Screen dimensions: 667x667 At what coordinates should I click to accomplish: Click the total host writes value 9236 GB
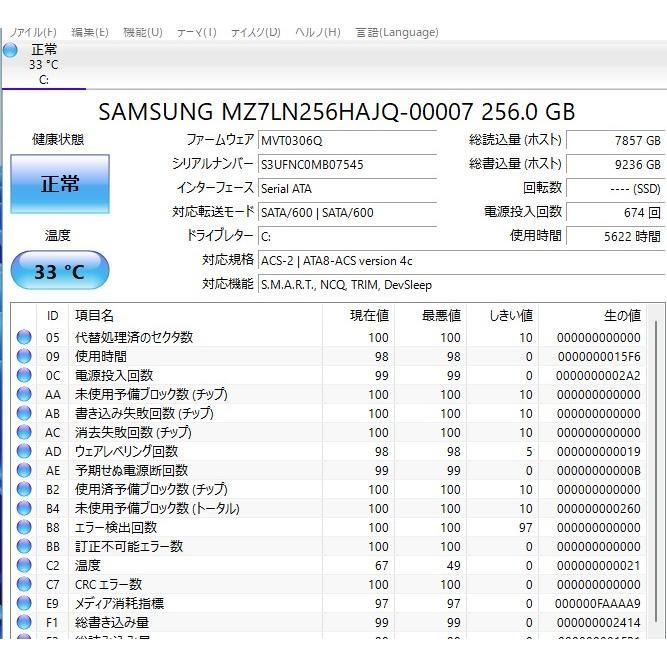(616, 165)
